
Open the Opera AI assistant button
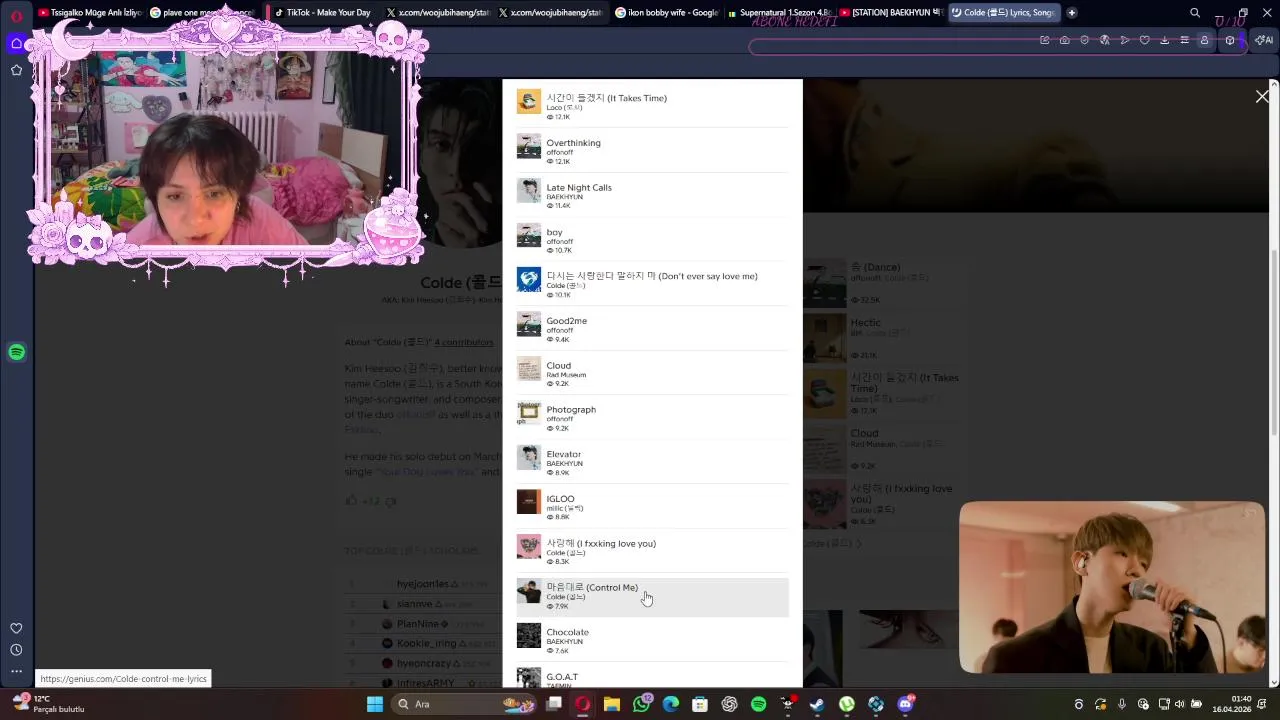point(1264,40)
